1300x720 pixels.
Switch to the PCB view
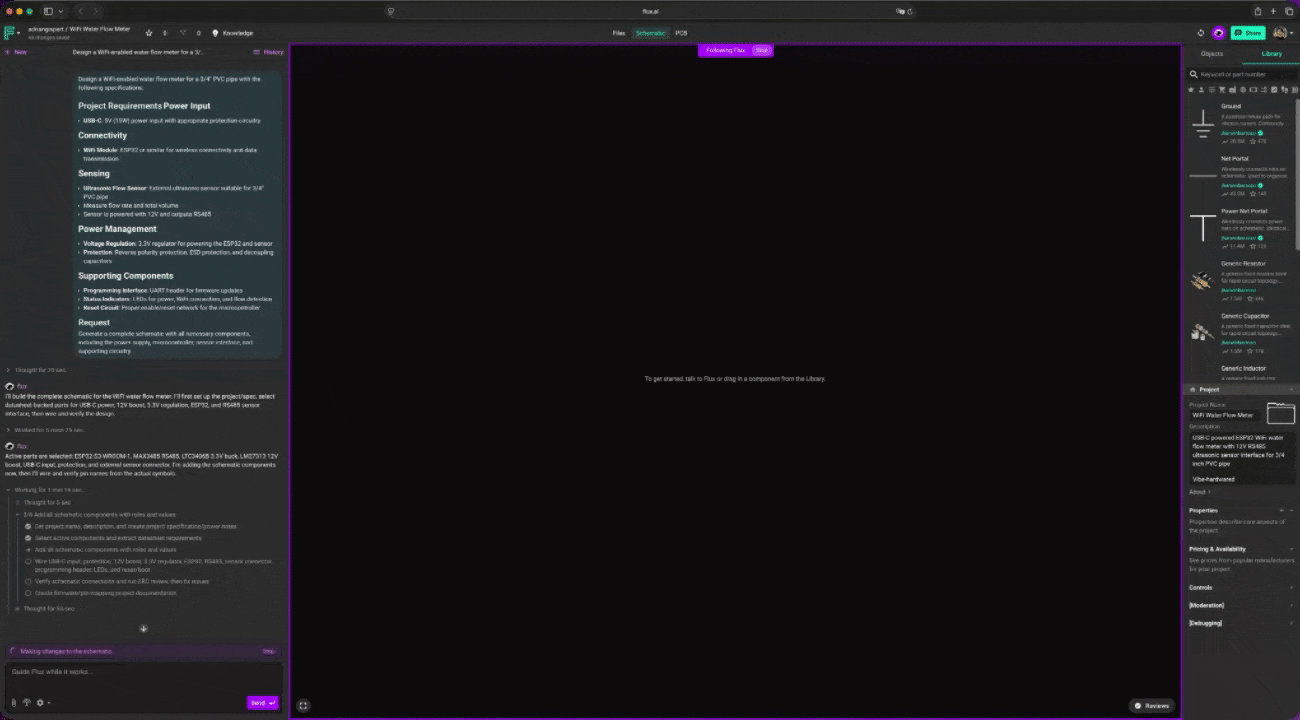point(681,33)
